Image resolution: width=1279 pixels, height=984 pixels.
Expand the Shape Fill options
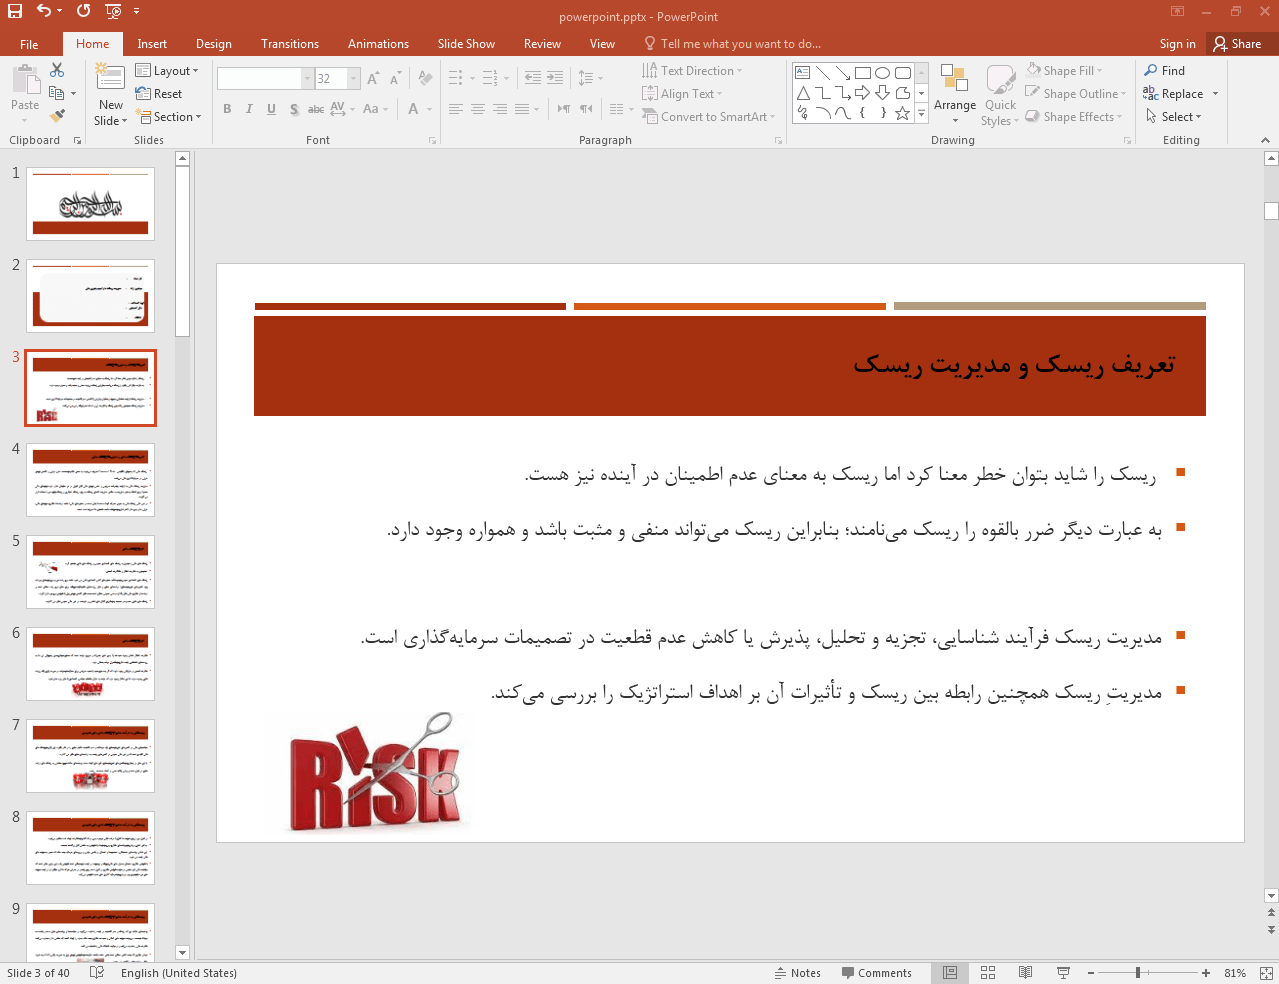coord(1100,69)
